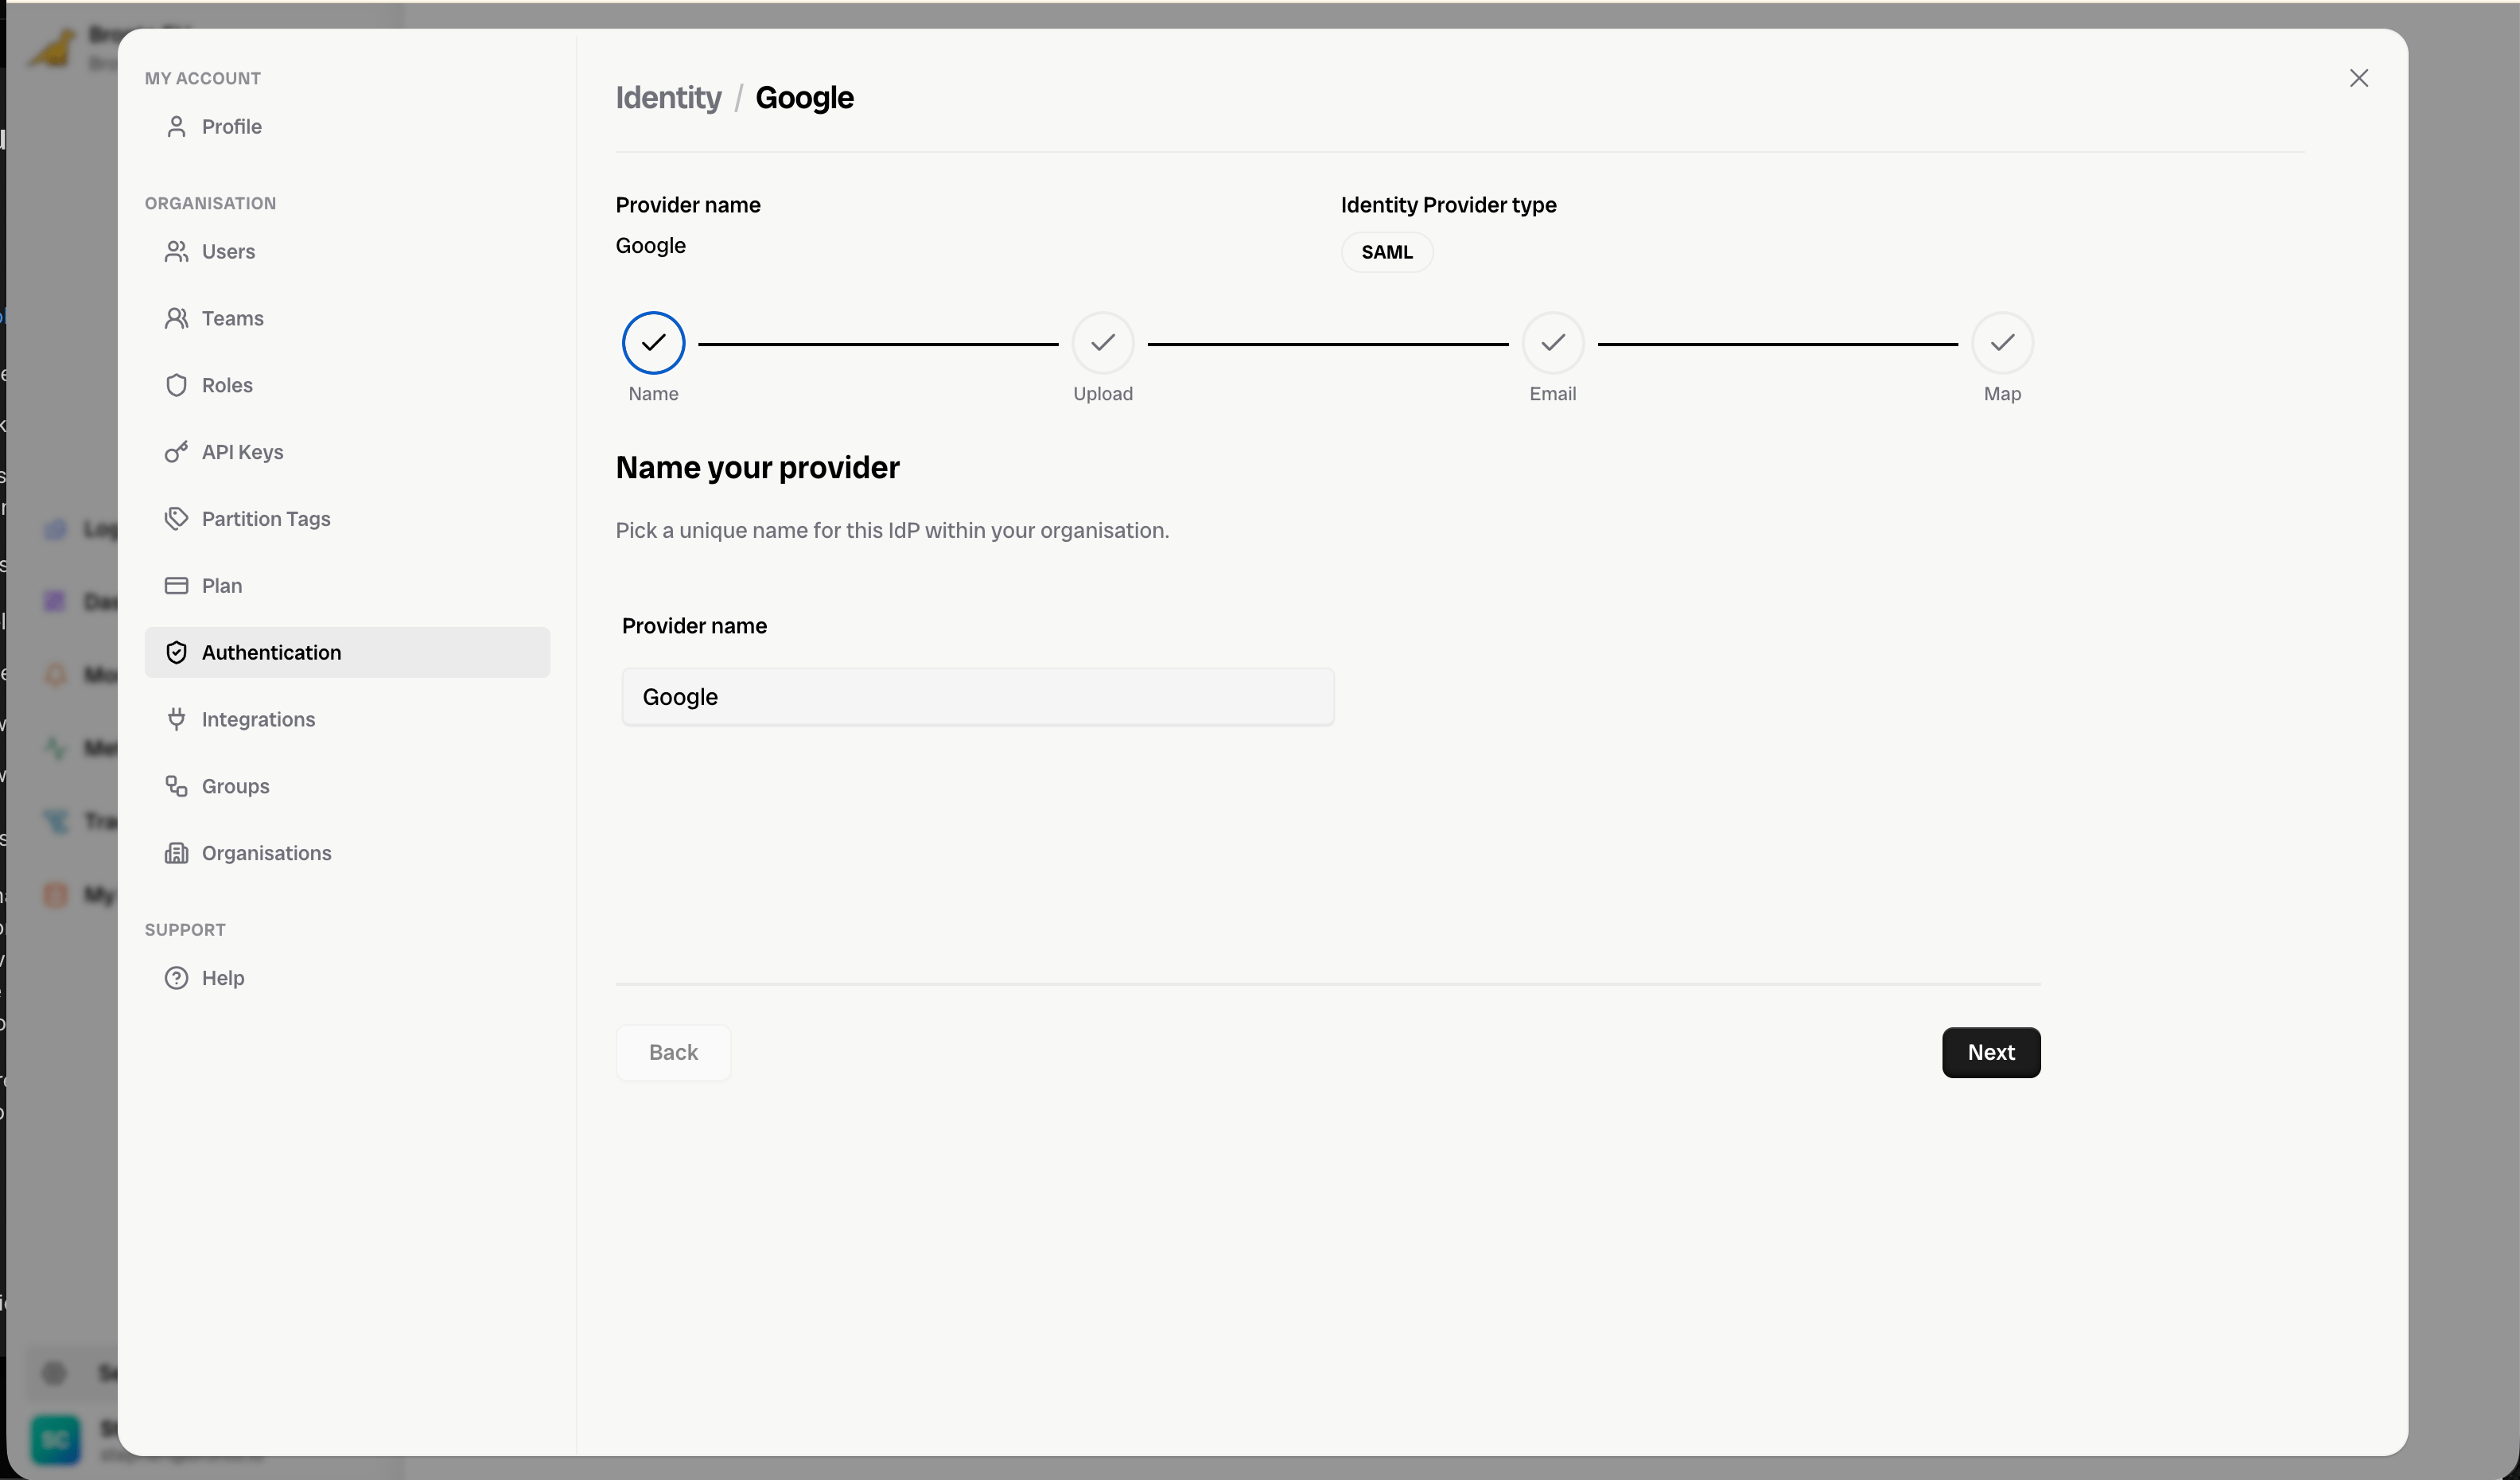Click the Identity Provider type label
Viewport: 2520px width, 1480px height.
click(x=1448, y=205)
